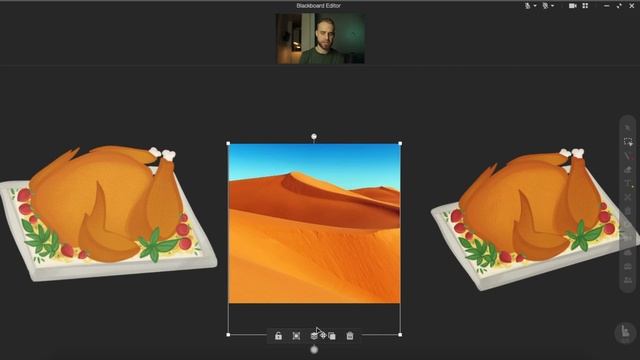Select the rectangular selection tool in the right toolbar

pyautogui.click(x=628, y=142)
